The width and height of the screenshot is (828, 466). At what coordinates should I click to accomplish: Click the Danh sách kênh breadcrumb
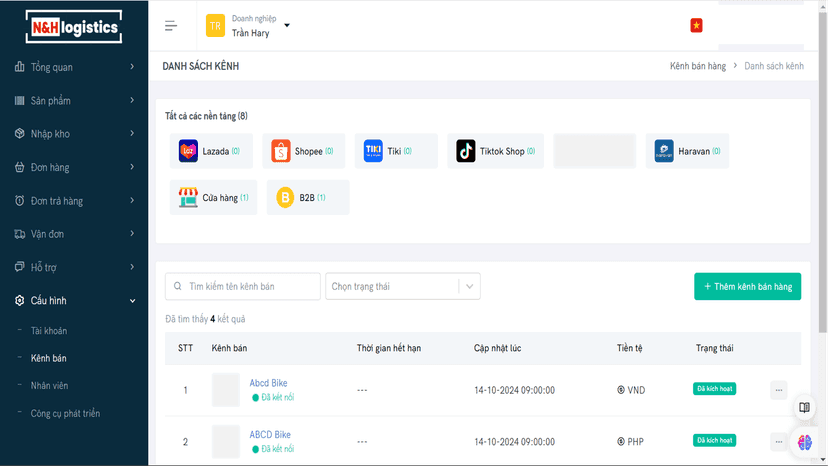774,66
